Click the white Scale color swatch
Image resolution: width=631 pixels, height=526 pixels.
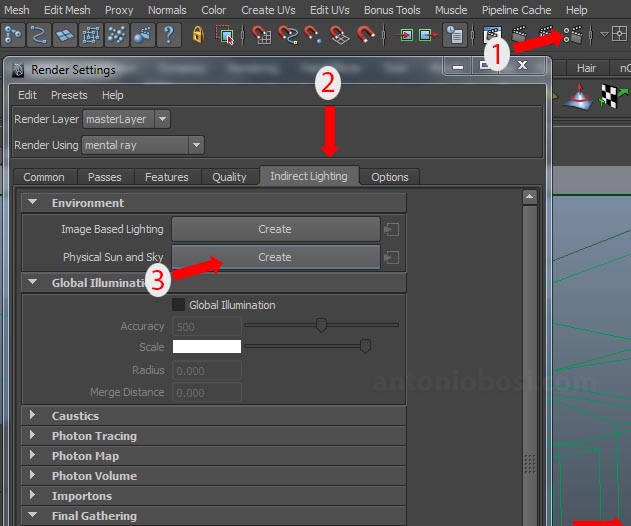[x=207, y=347]
